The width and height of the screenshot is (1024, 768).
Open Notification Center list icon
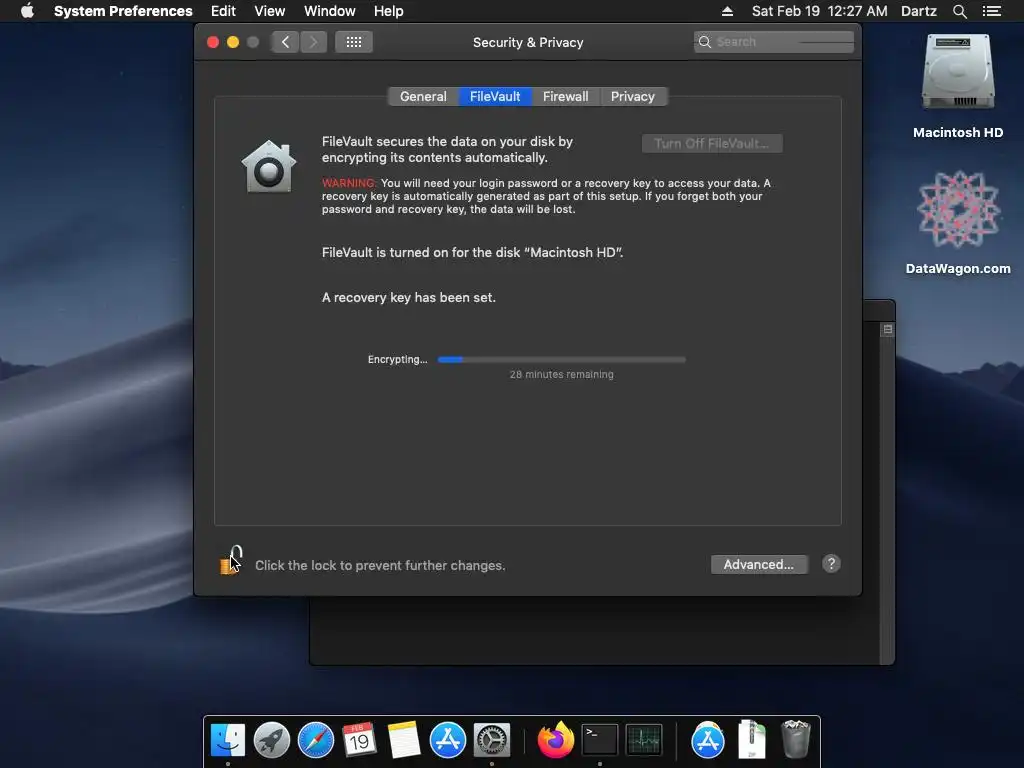991,11
